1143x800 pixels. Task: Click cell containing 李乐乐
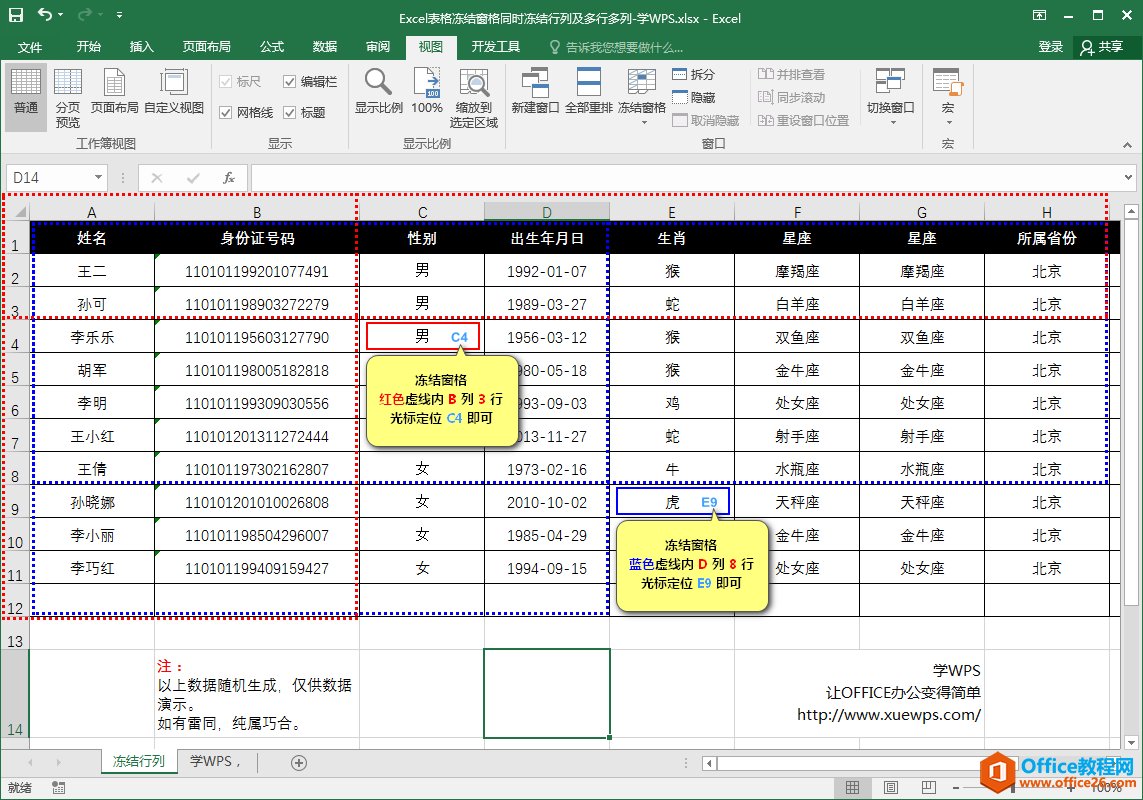pyautogui.click(x=92, y=337)
